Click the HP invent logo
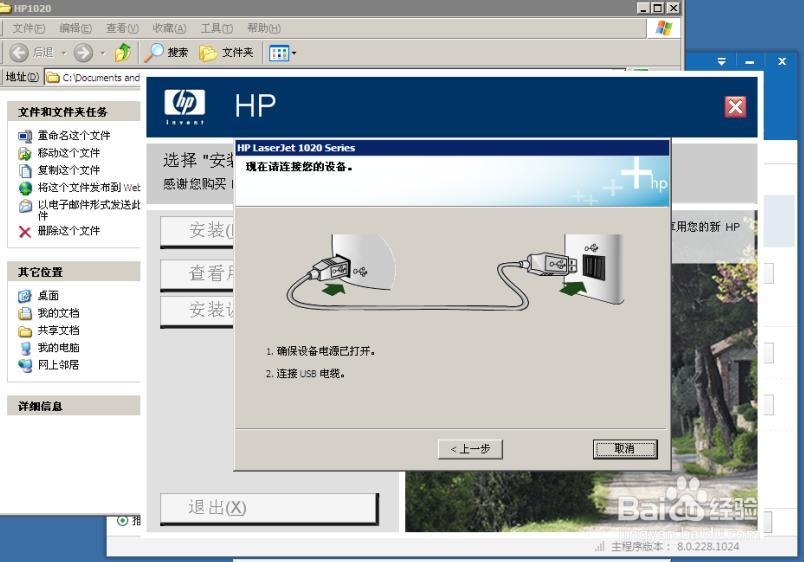The image size is (804, 562). (x=185, y=107)
